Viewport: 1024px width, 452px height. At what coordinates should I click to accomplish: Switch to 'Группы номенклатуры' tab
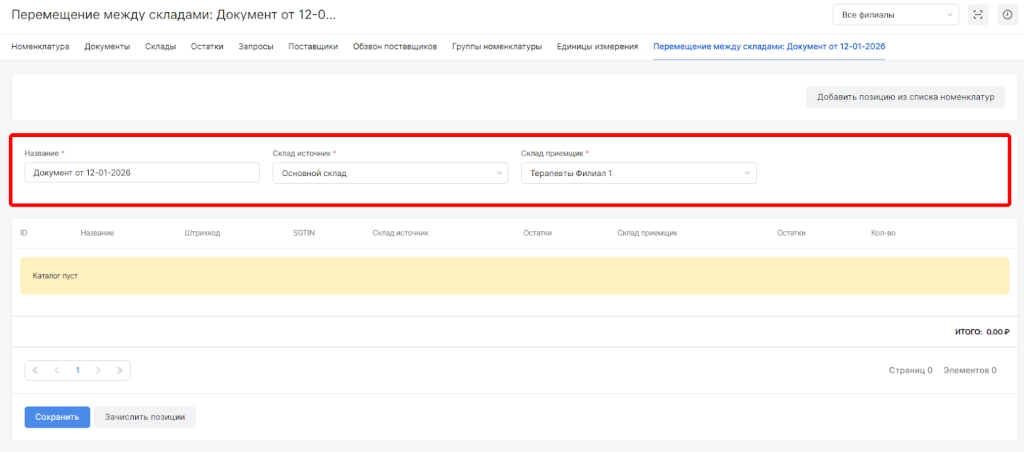point(497,47)
